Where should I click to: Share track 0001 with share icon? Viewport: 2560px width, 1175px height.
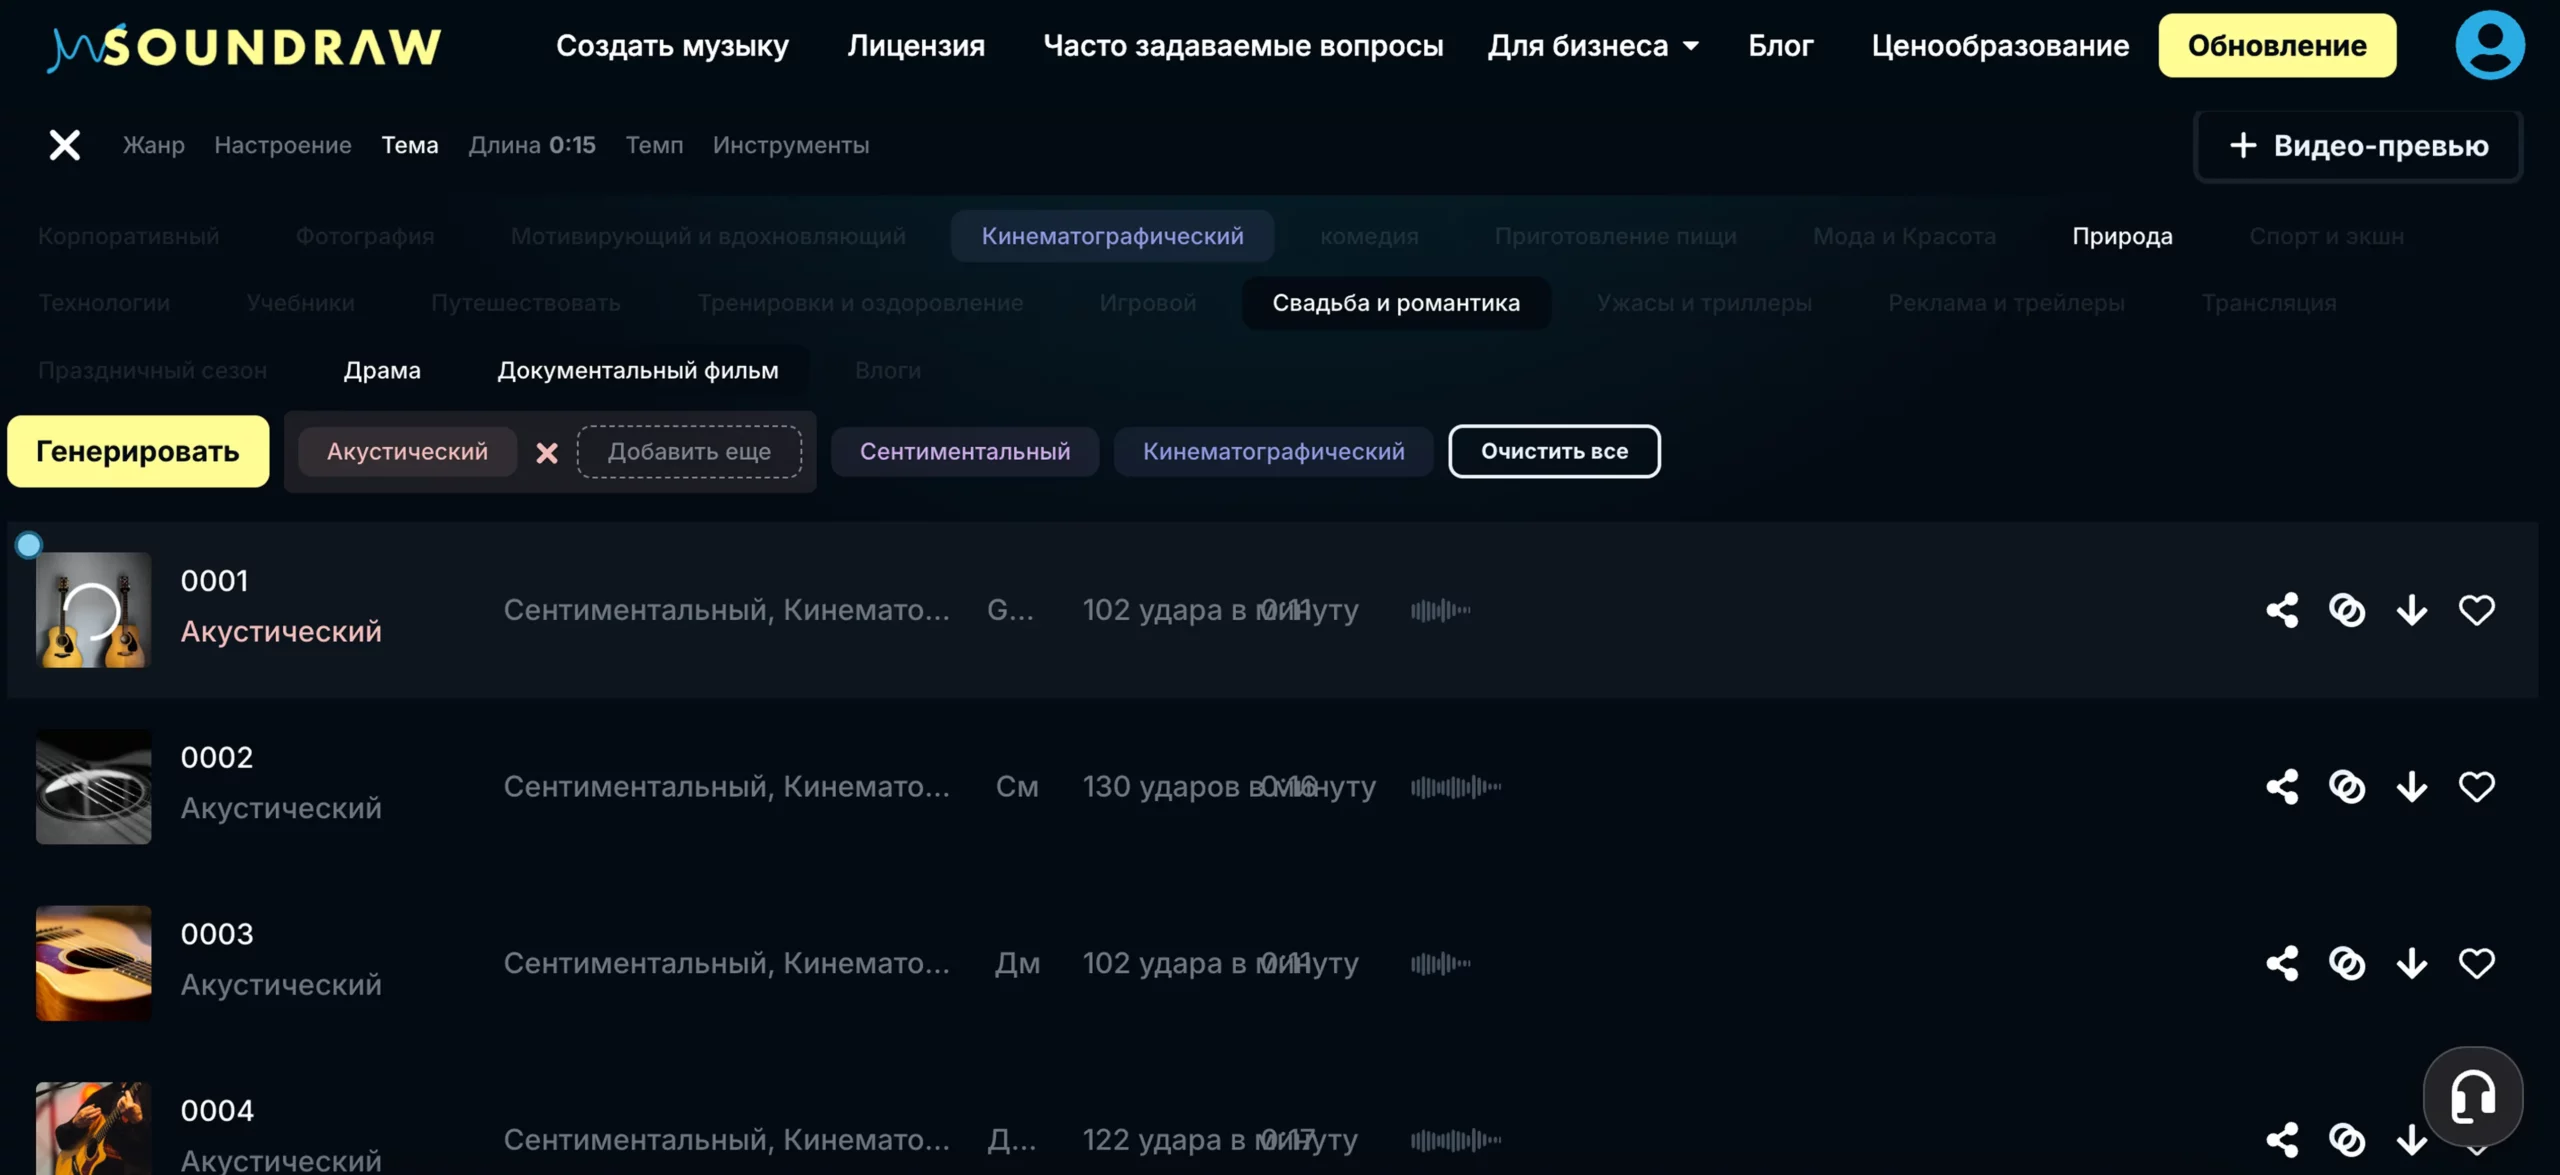tap(2282, 610)
